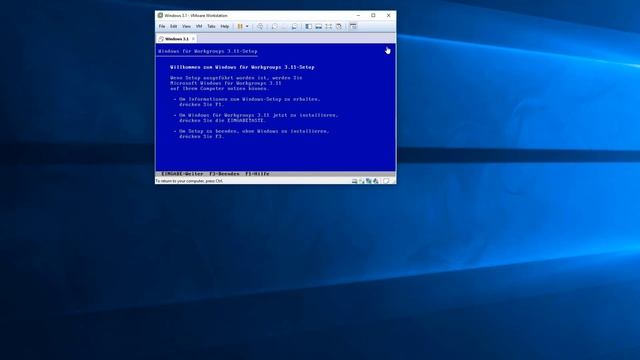Image resolution: width=640 pixels, height=360 pixels.
Task: Close the VMware Workstation window
Action: click(x=389, y=15)
